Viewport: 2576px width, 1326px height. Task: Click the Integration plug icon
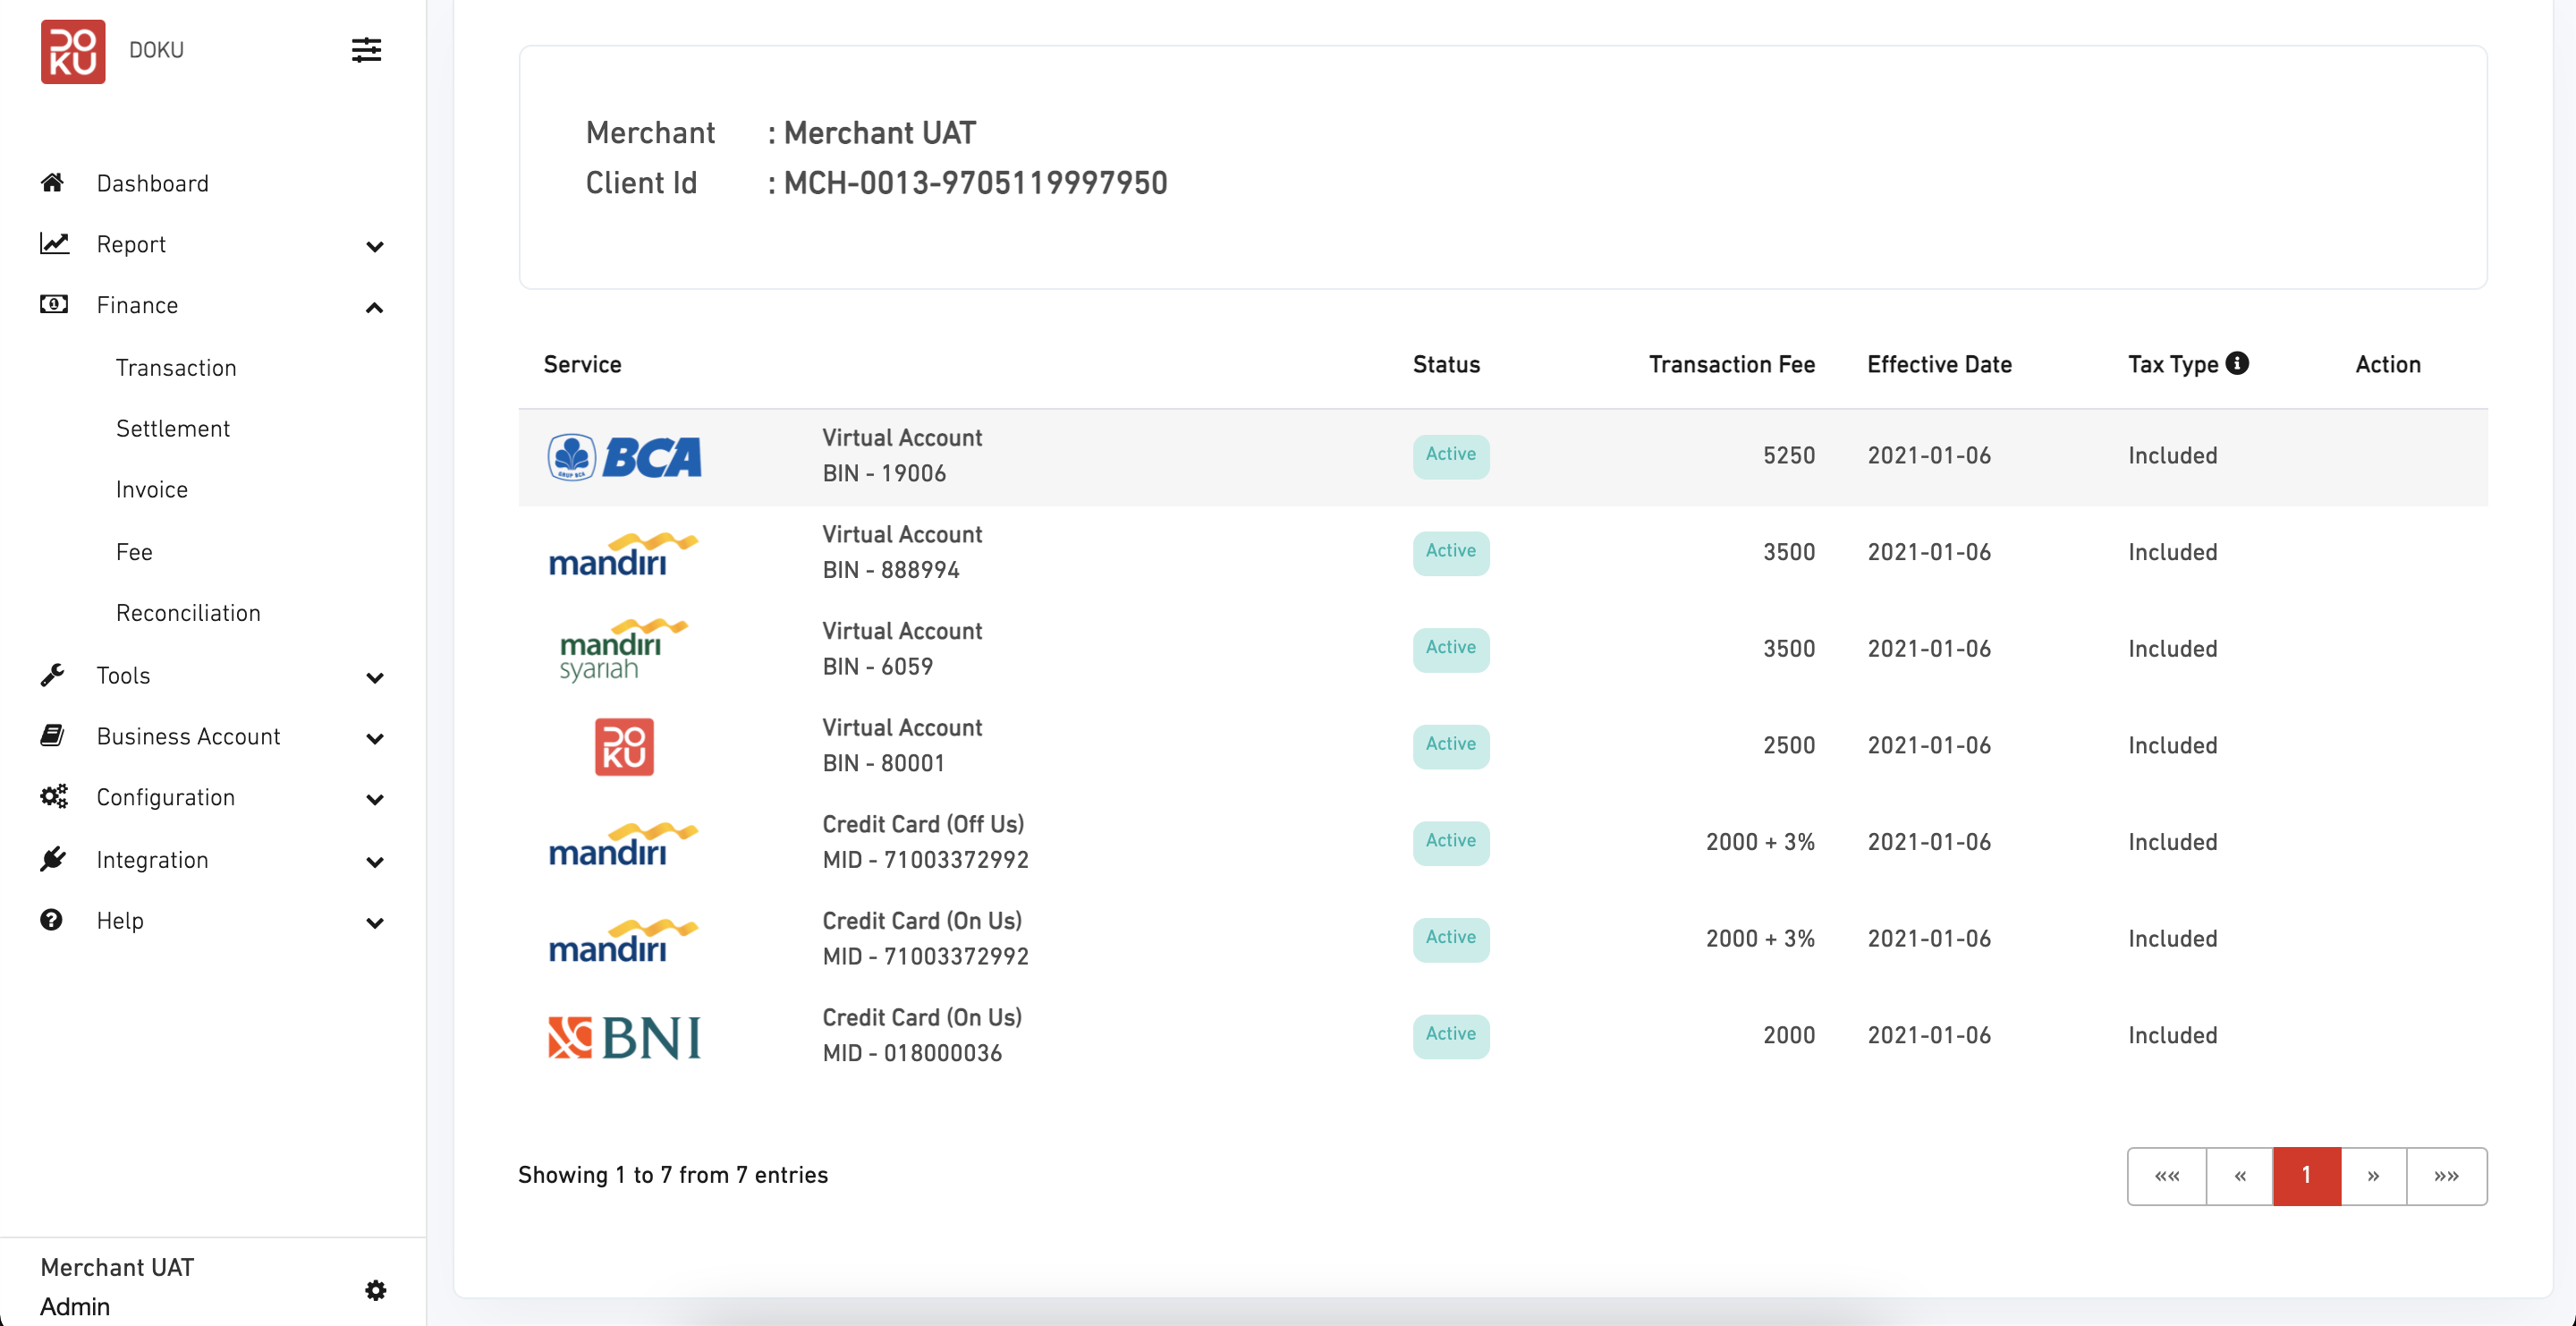click(52, 859)
